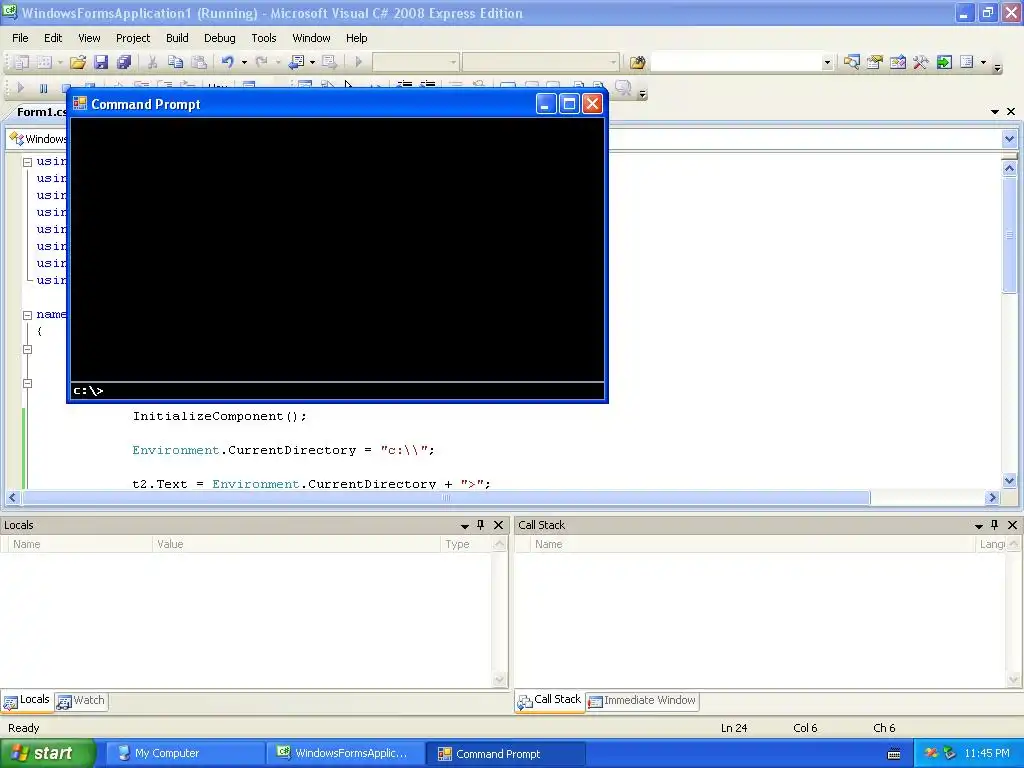Open the standard toolbar options overflow
1024x768 pixels.
[997, 67]
